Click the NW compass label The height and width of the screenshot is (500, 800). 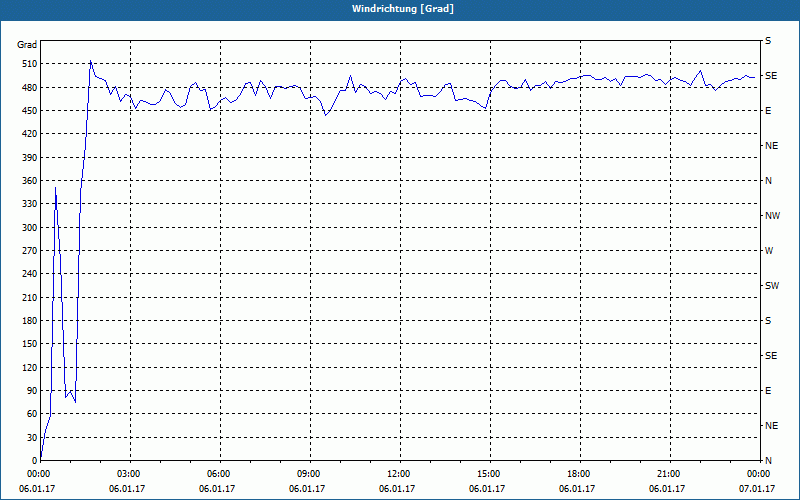pyautogui.click(x=772, y=216)
